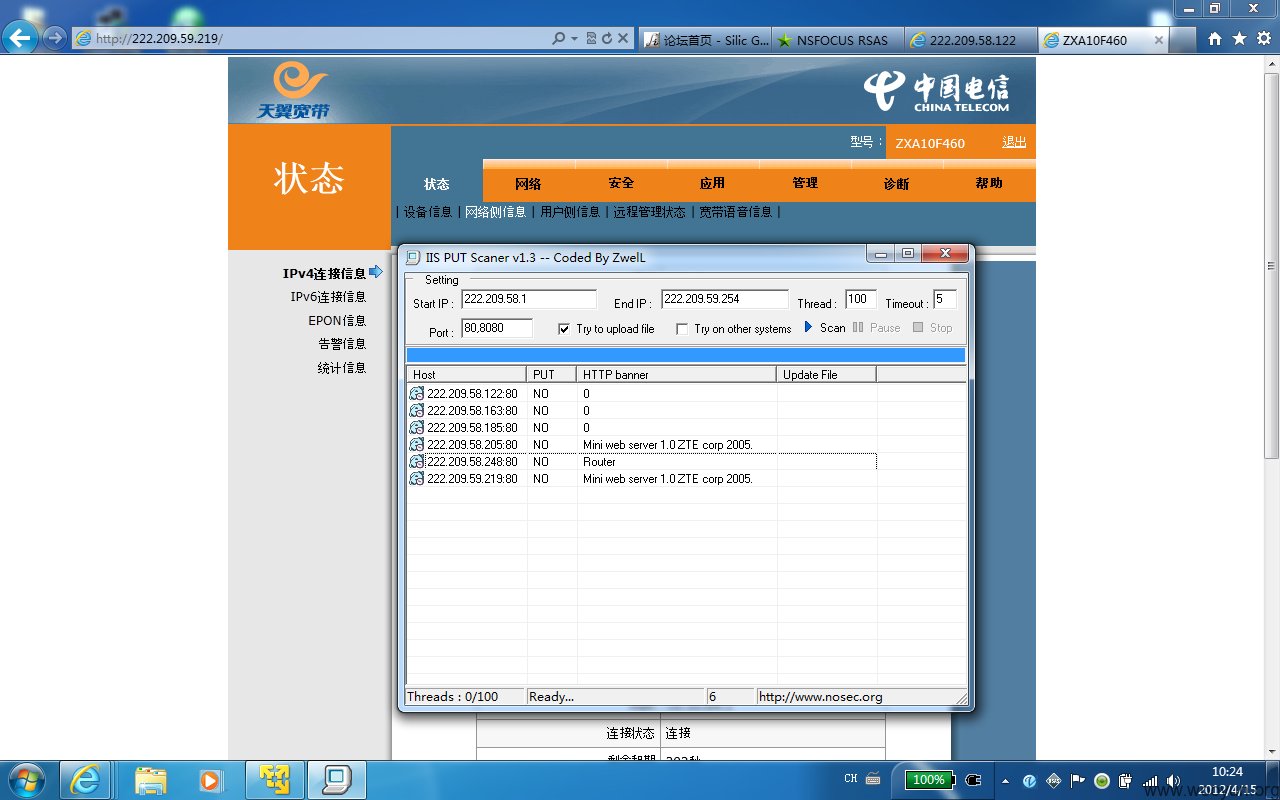This screenshot has width=1280, height=800.
Task: Click the End IP field in scanner
Action: (x=725, y=300)
